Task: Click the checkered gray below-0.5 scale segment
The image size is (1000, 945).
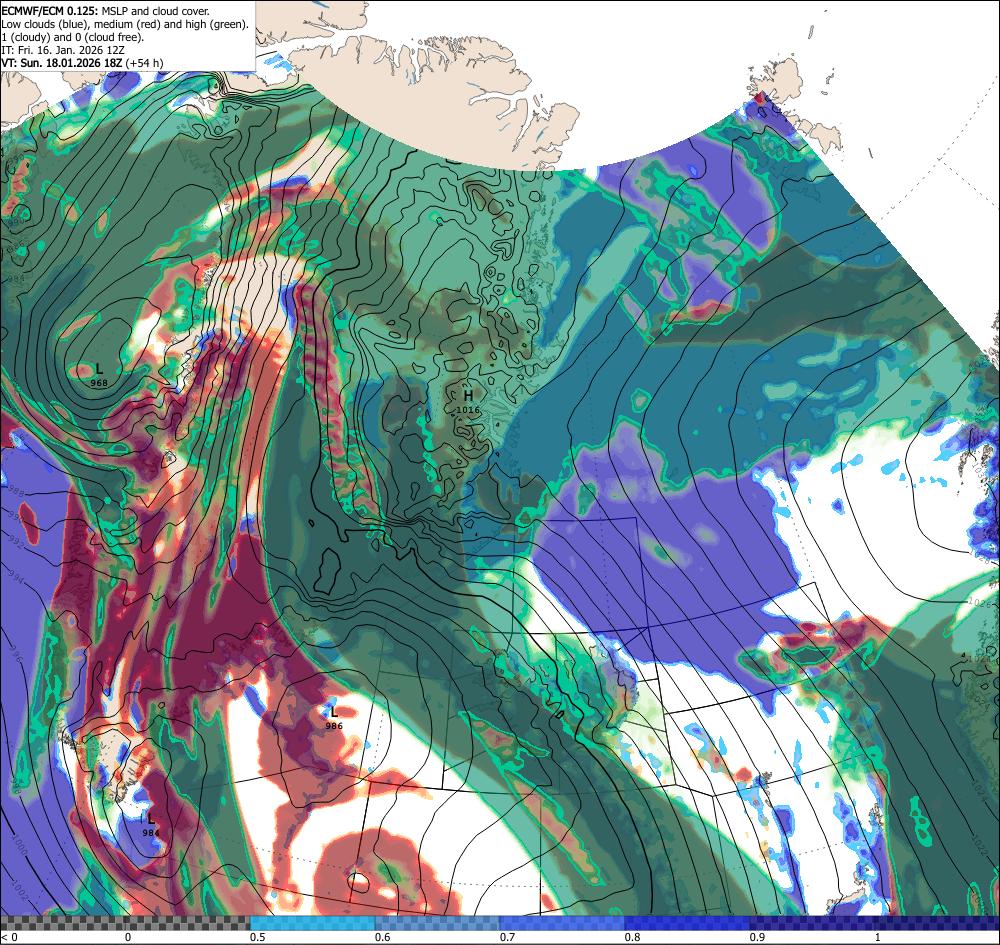Action: pyautogui.click(x=125, y=923)
